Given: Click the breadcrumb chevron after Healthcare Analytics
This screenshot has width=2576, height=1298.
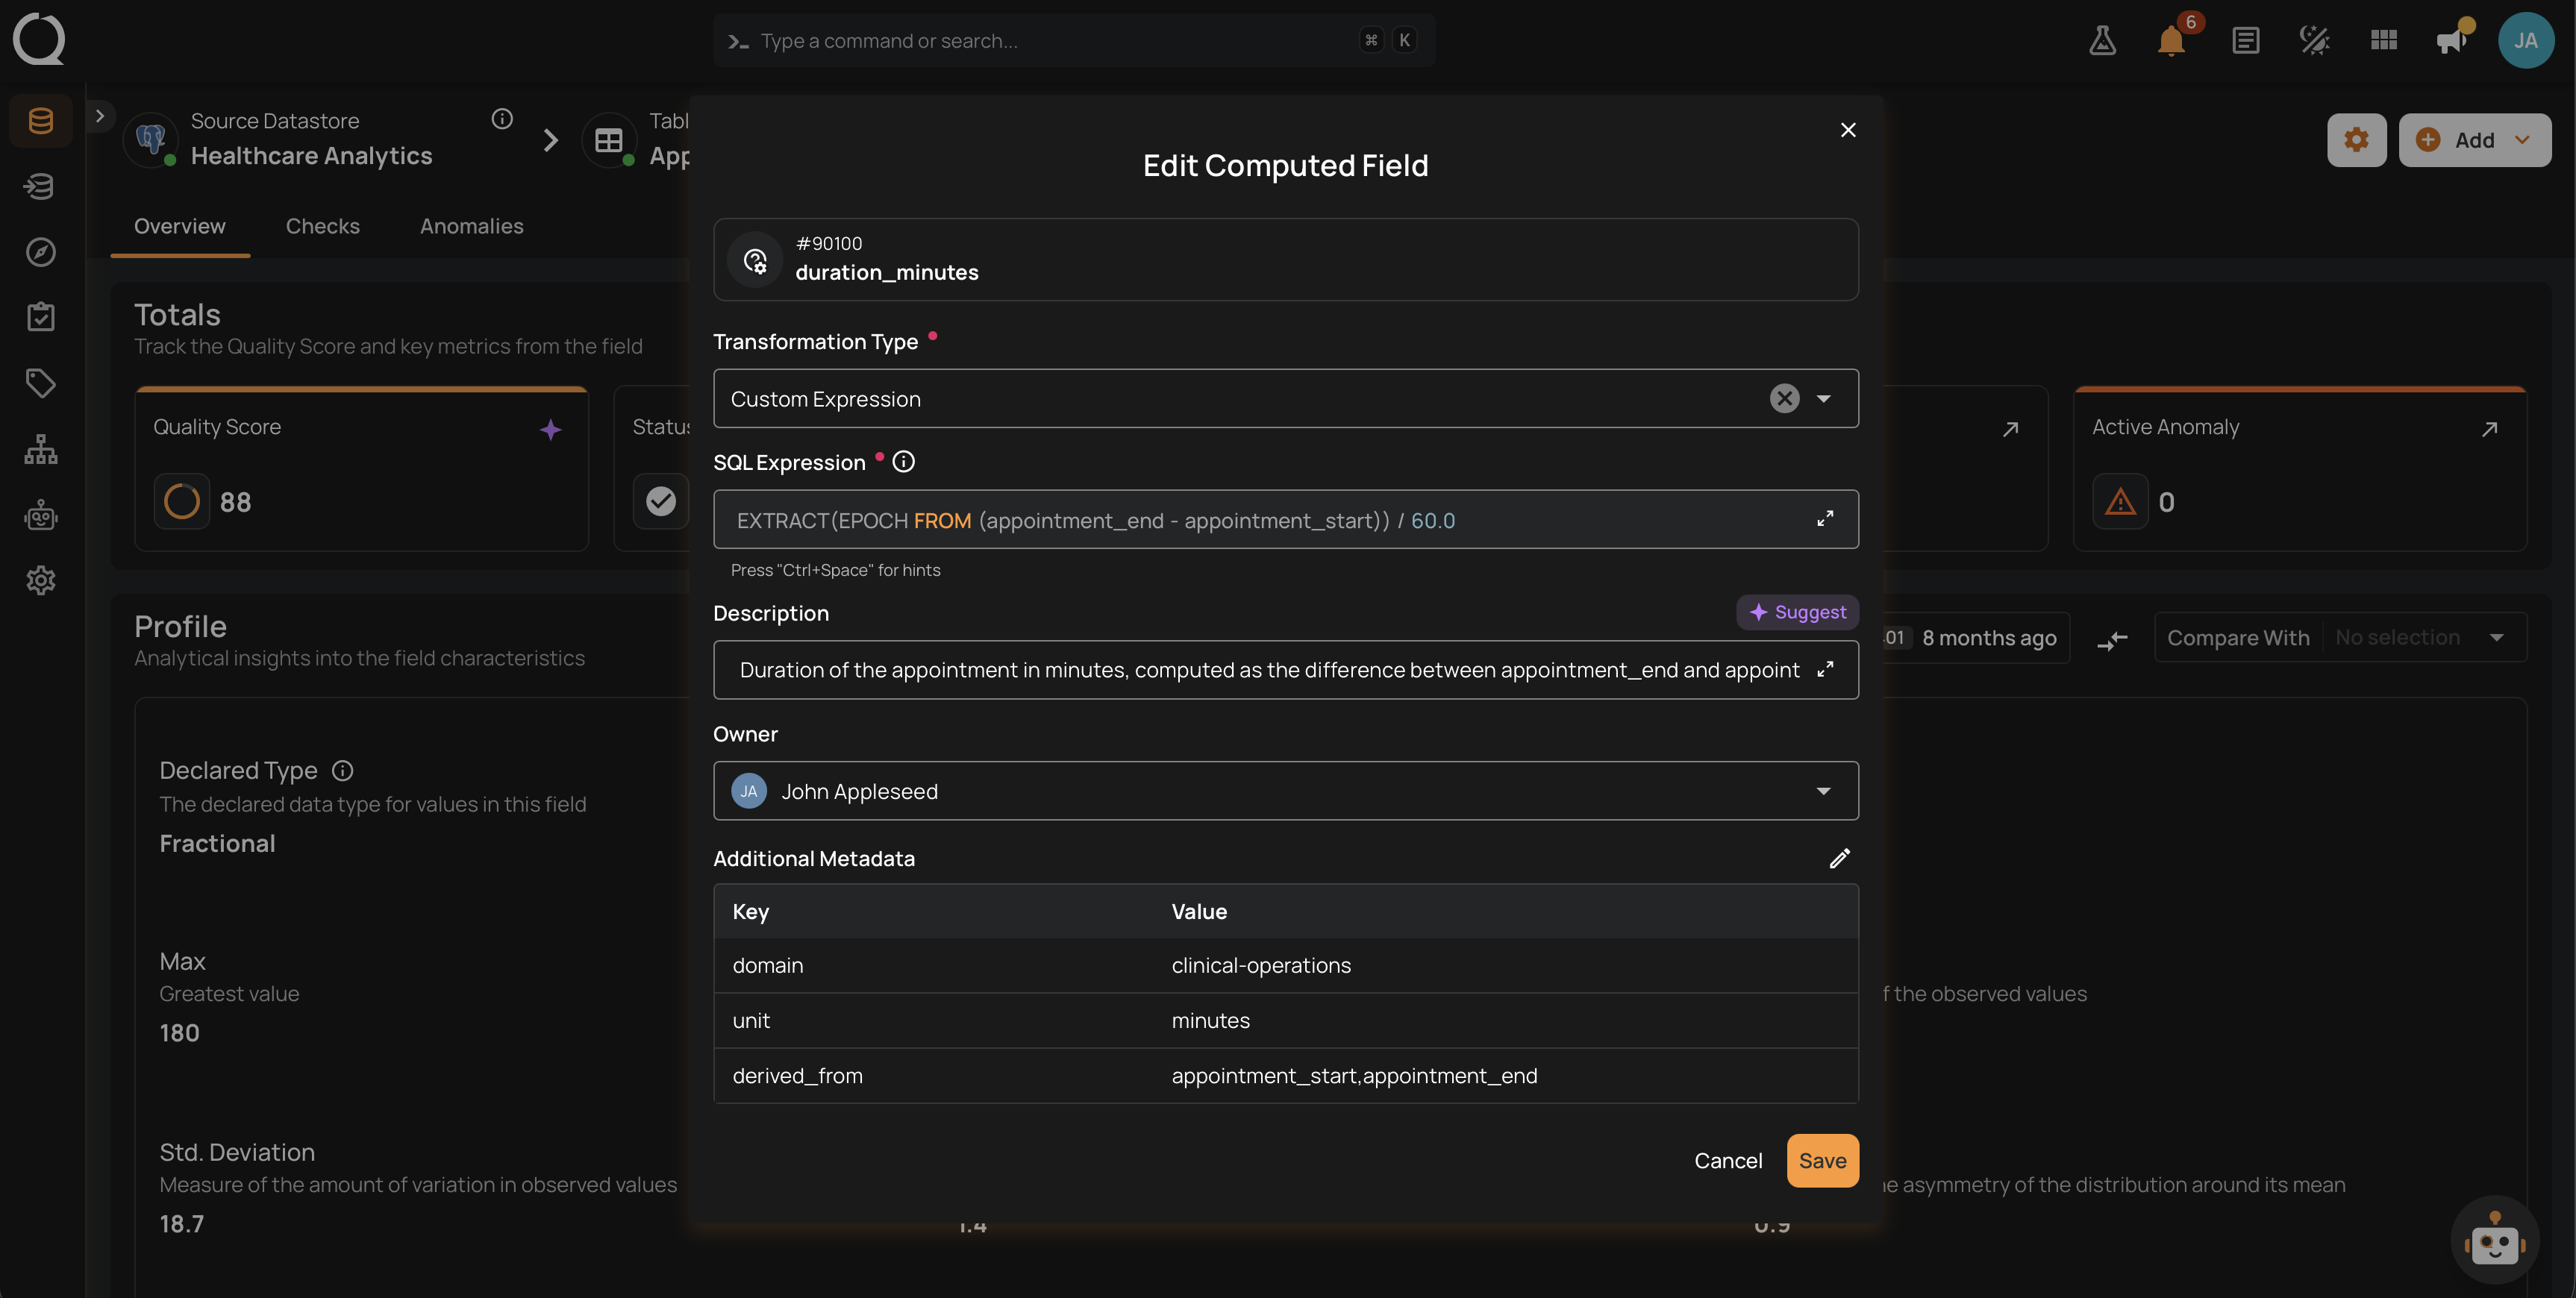Looking at the screenshot, I should 550,140.
